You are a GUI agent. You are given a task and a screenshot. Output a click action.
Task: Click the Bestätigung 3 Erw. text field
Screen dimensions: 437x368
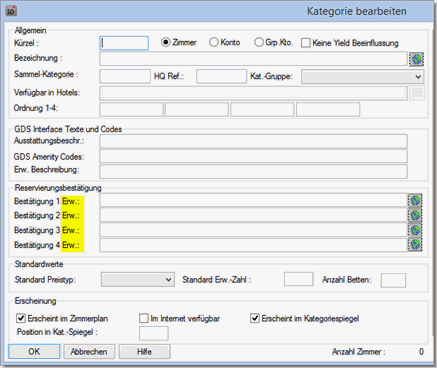[253, 230]
